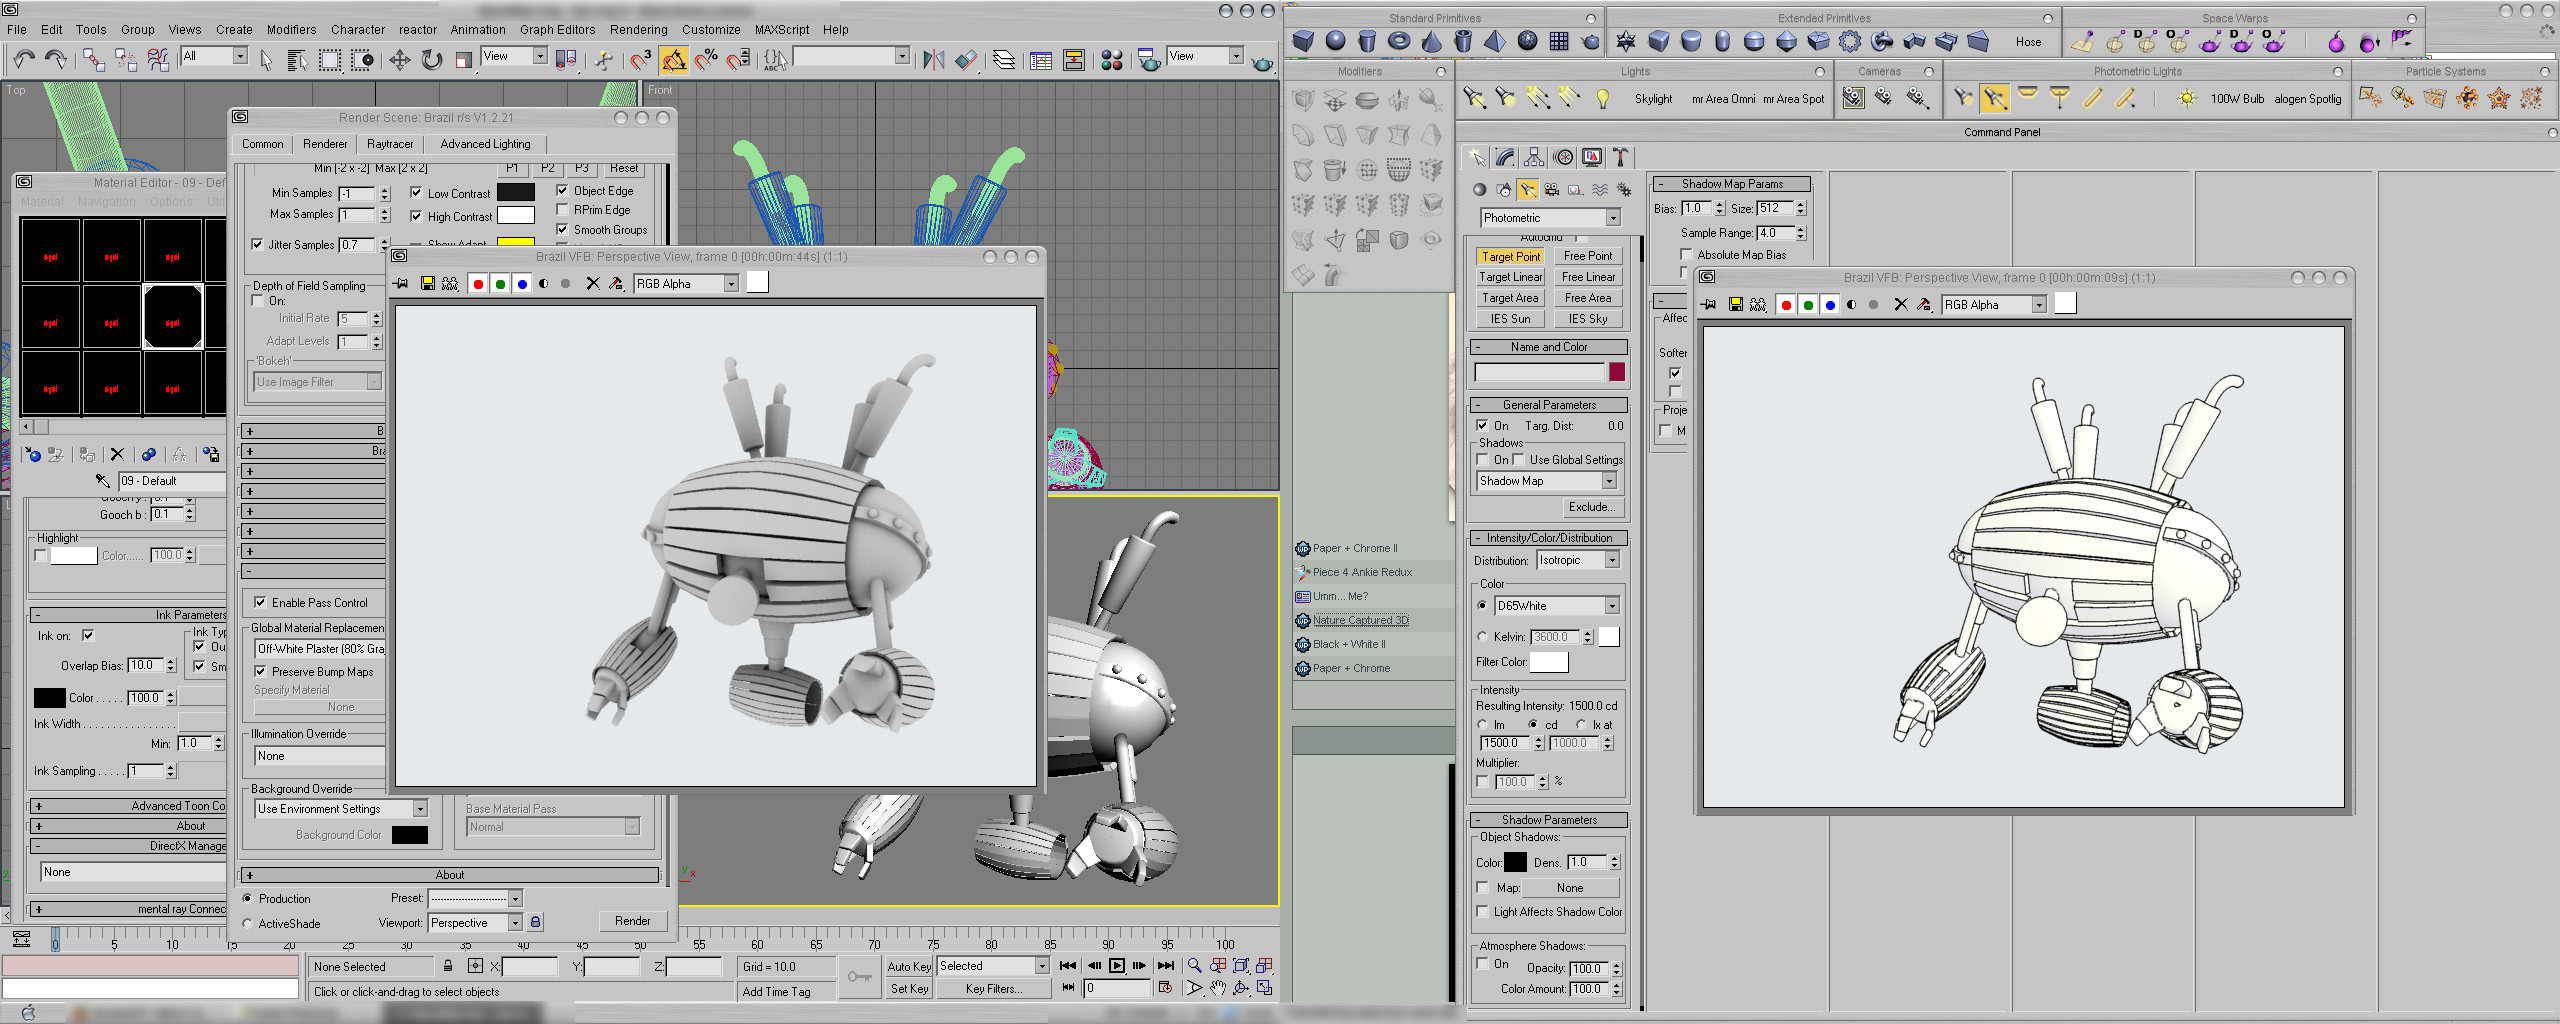The height and width of the screenshot is (1024, 2560).
Task: Check Absolute Map Bias option
Action: coord(1686,255)
